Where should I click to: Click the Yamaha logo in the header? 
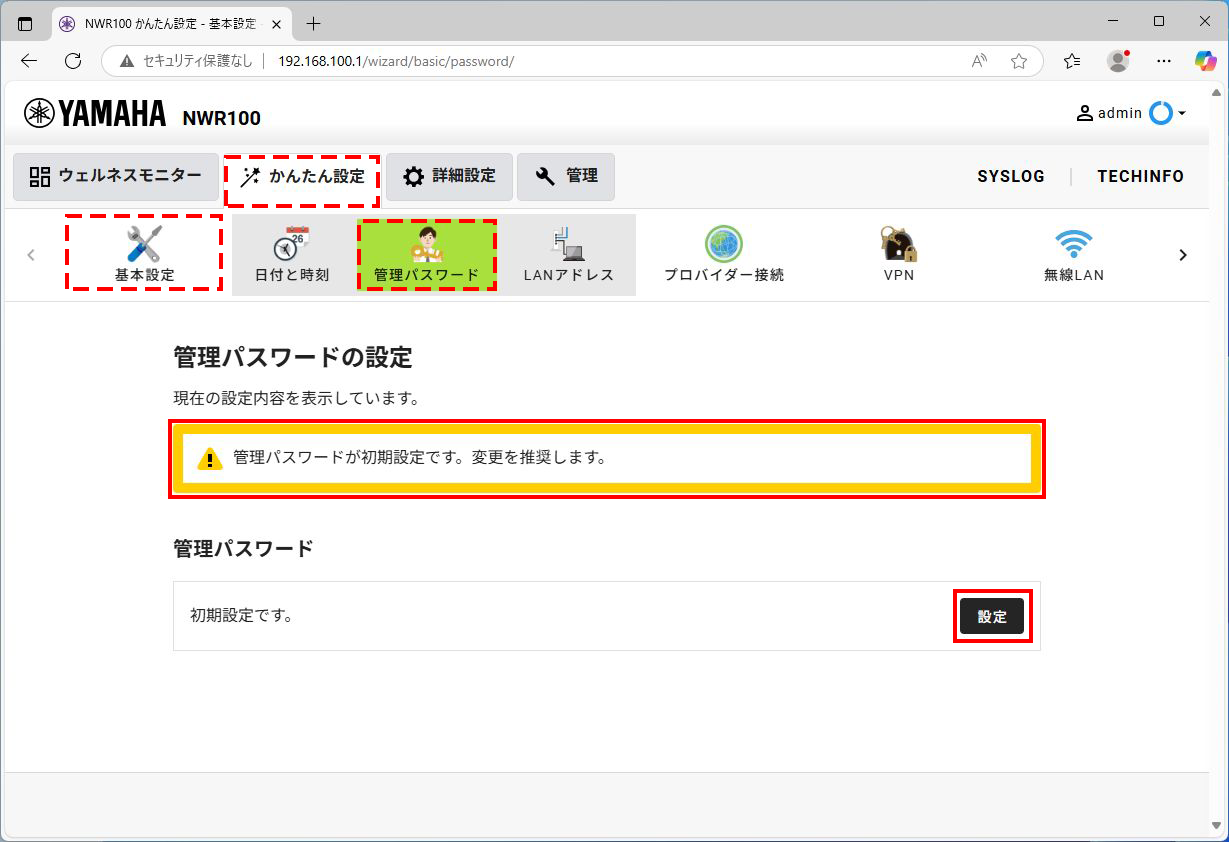[x=95, y=113]
